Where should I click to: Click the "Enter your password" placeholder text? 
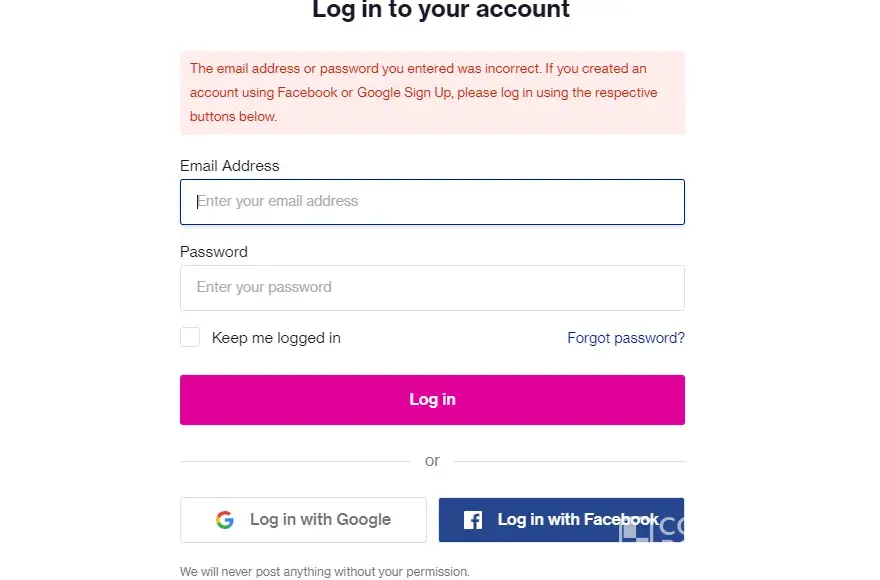pyautogui.click(x=264, y=288)
